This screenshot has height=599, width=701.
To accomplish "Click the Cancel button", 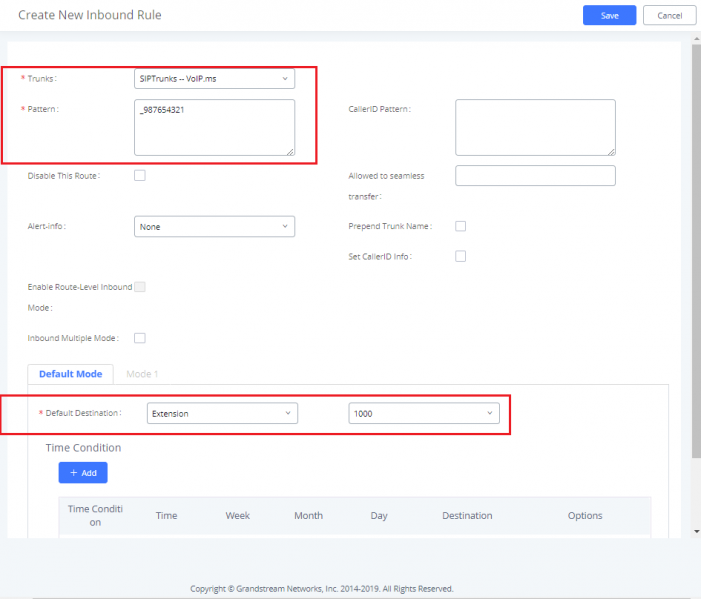I will 669,15.
